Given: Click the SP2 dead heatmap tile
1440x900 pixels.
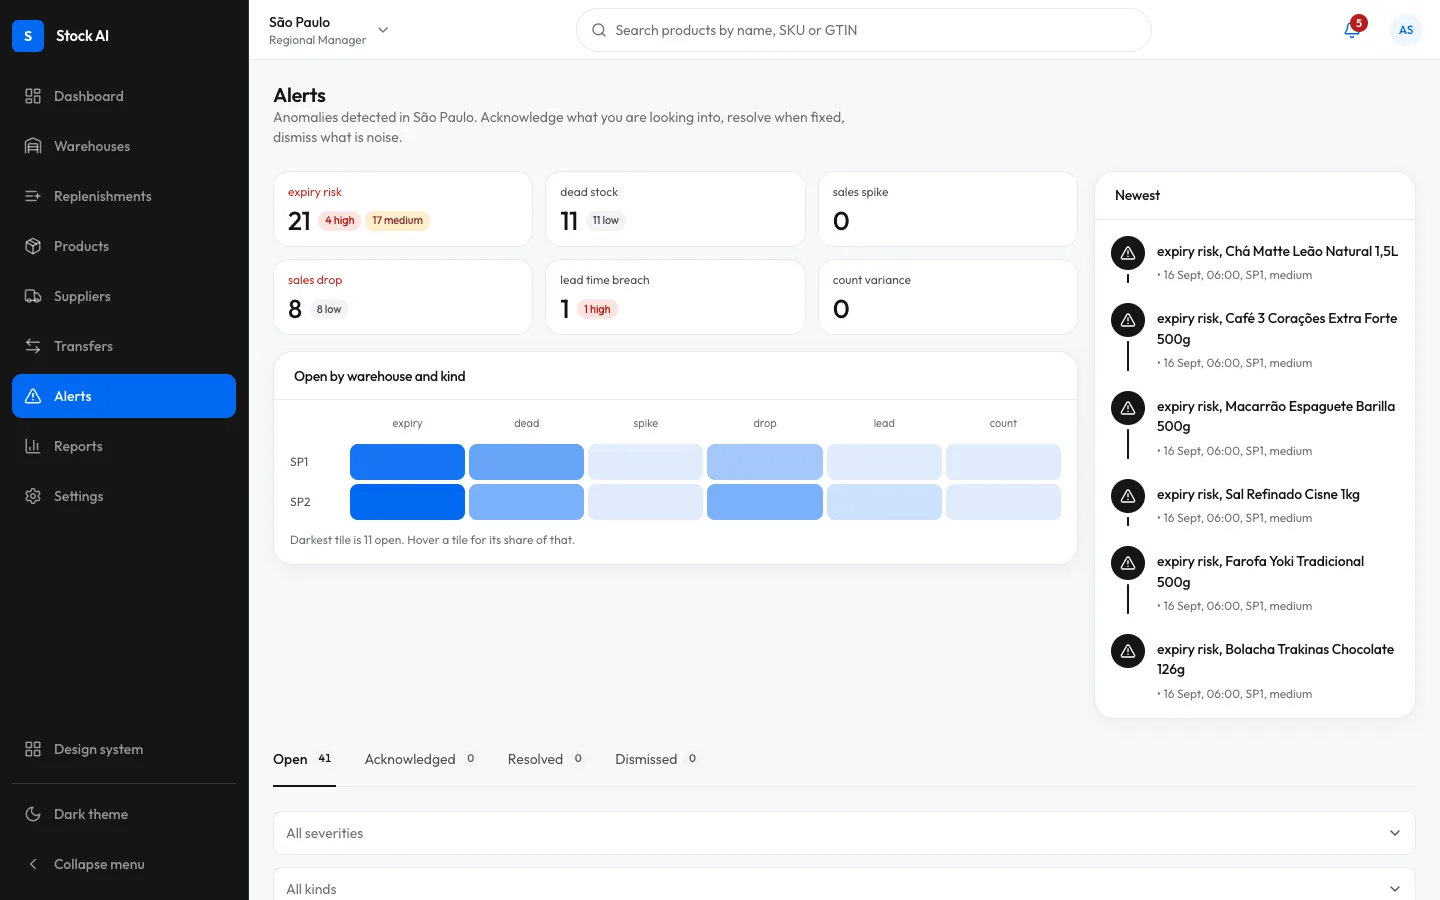Looking at the screenshot, I should point(526,502).
